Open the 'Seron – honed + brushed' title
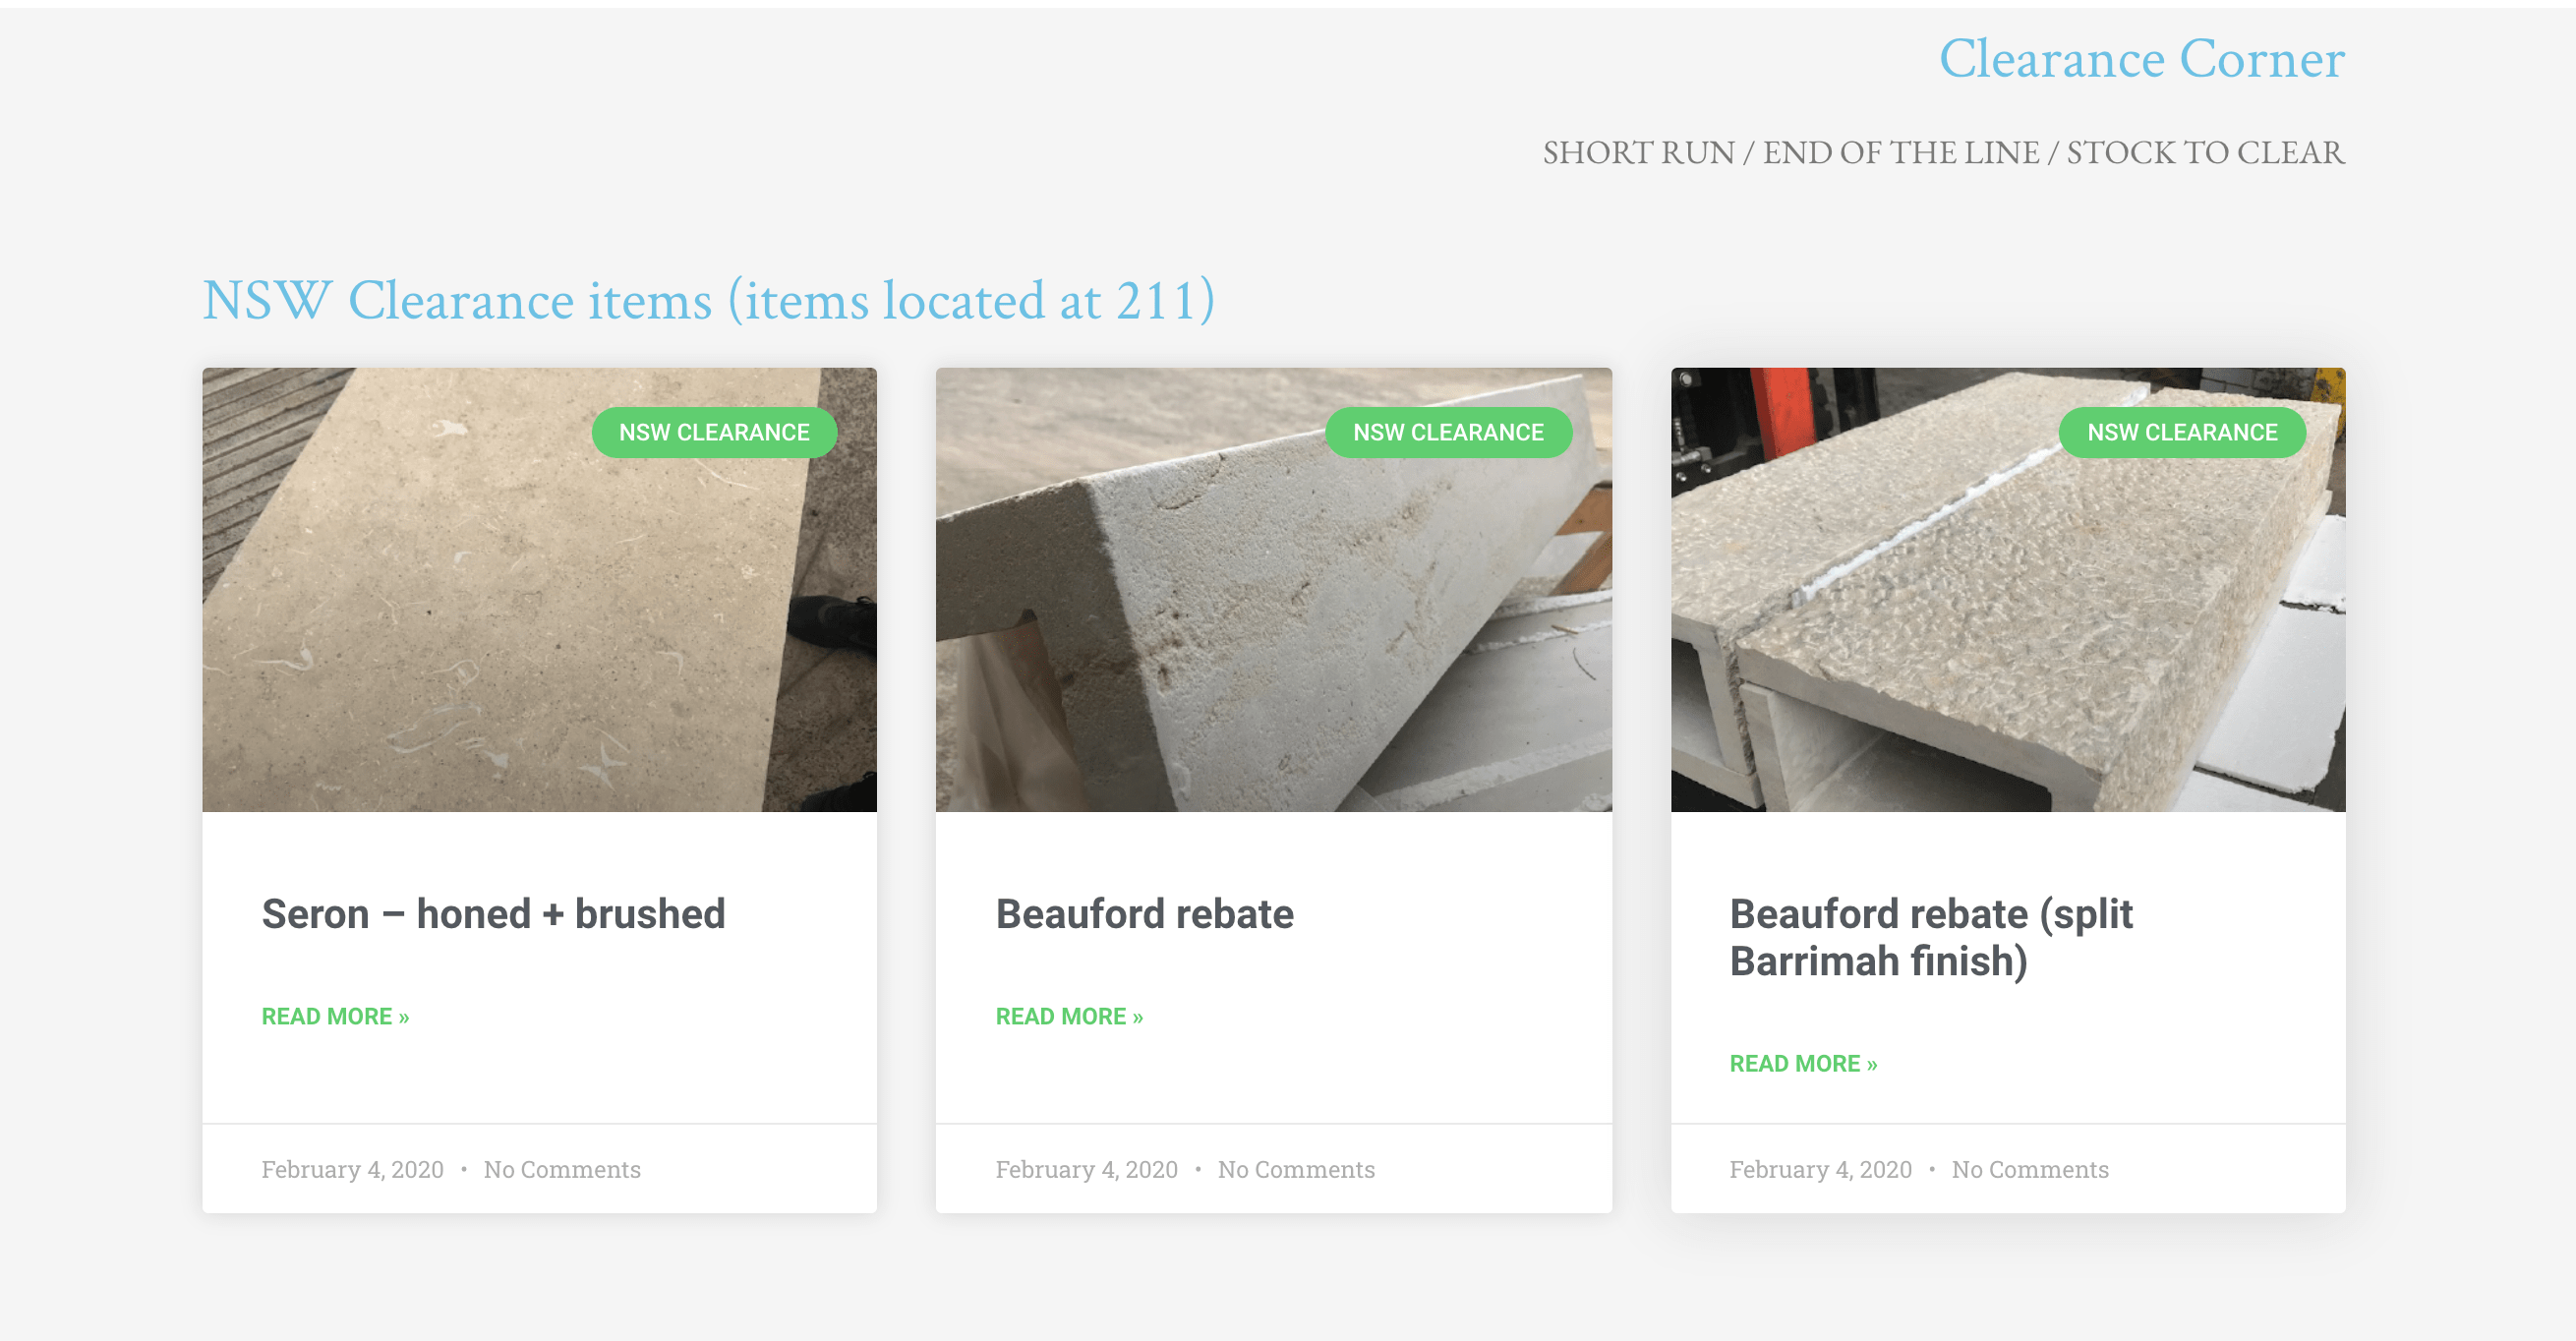This screenshot has width=2576, height=1341. [x=493, y=913]
